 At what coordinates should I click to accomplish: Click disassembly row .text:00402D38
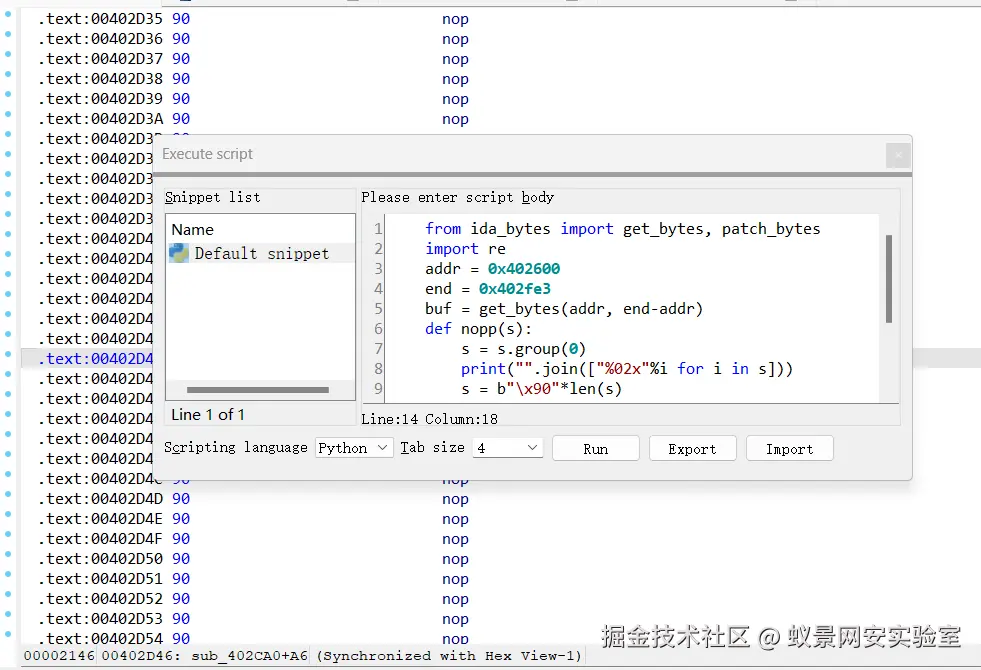coord(253,79)
